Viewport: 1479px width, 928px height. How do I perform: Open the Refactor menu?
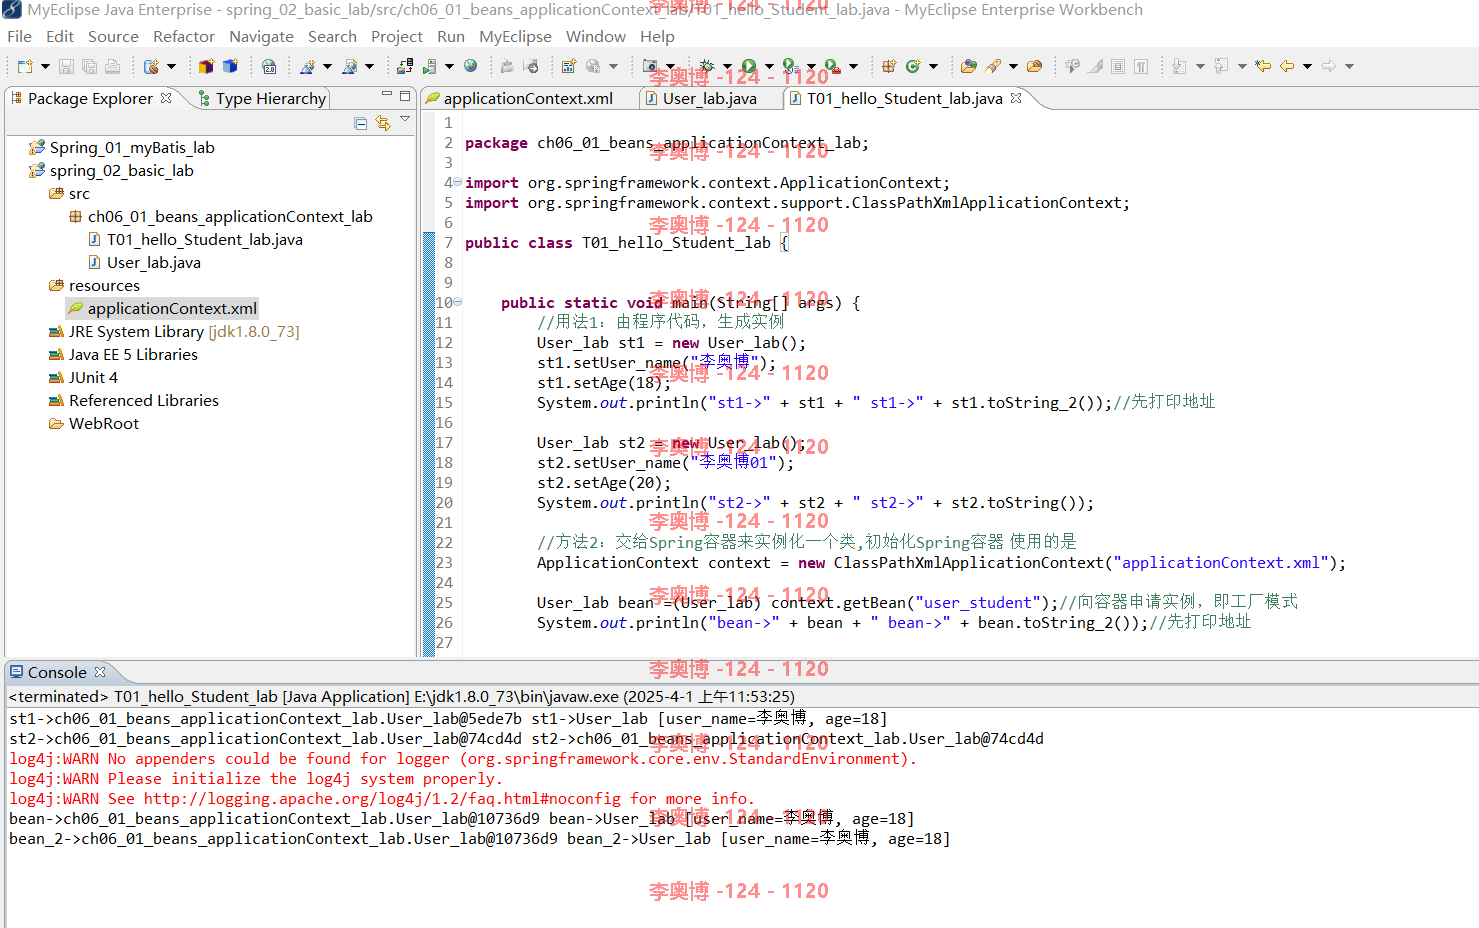184,36
